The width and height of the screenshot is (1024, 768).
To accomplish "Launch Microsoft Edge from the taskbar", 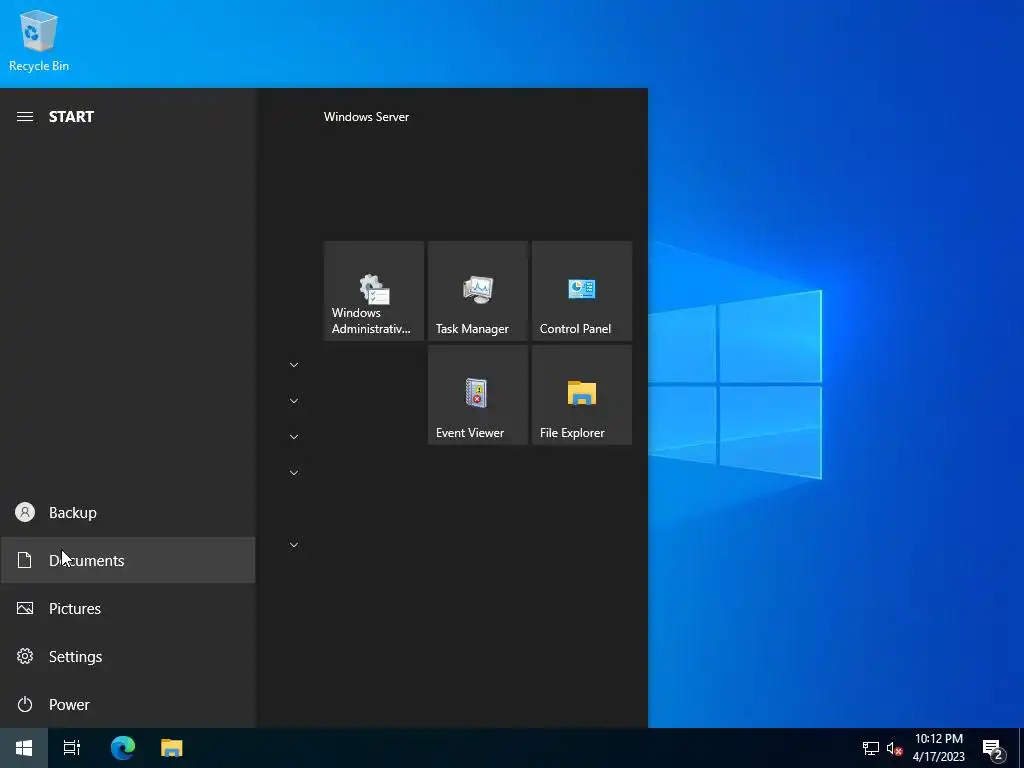I will click(123, 748).
